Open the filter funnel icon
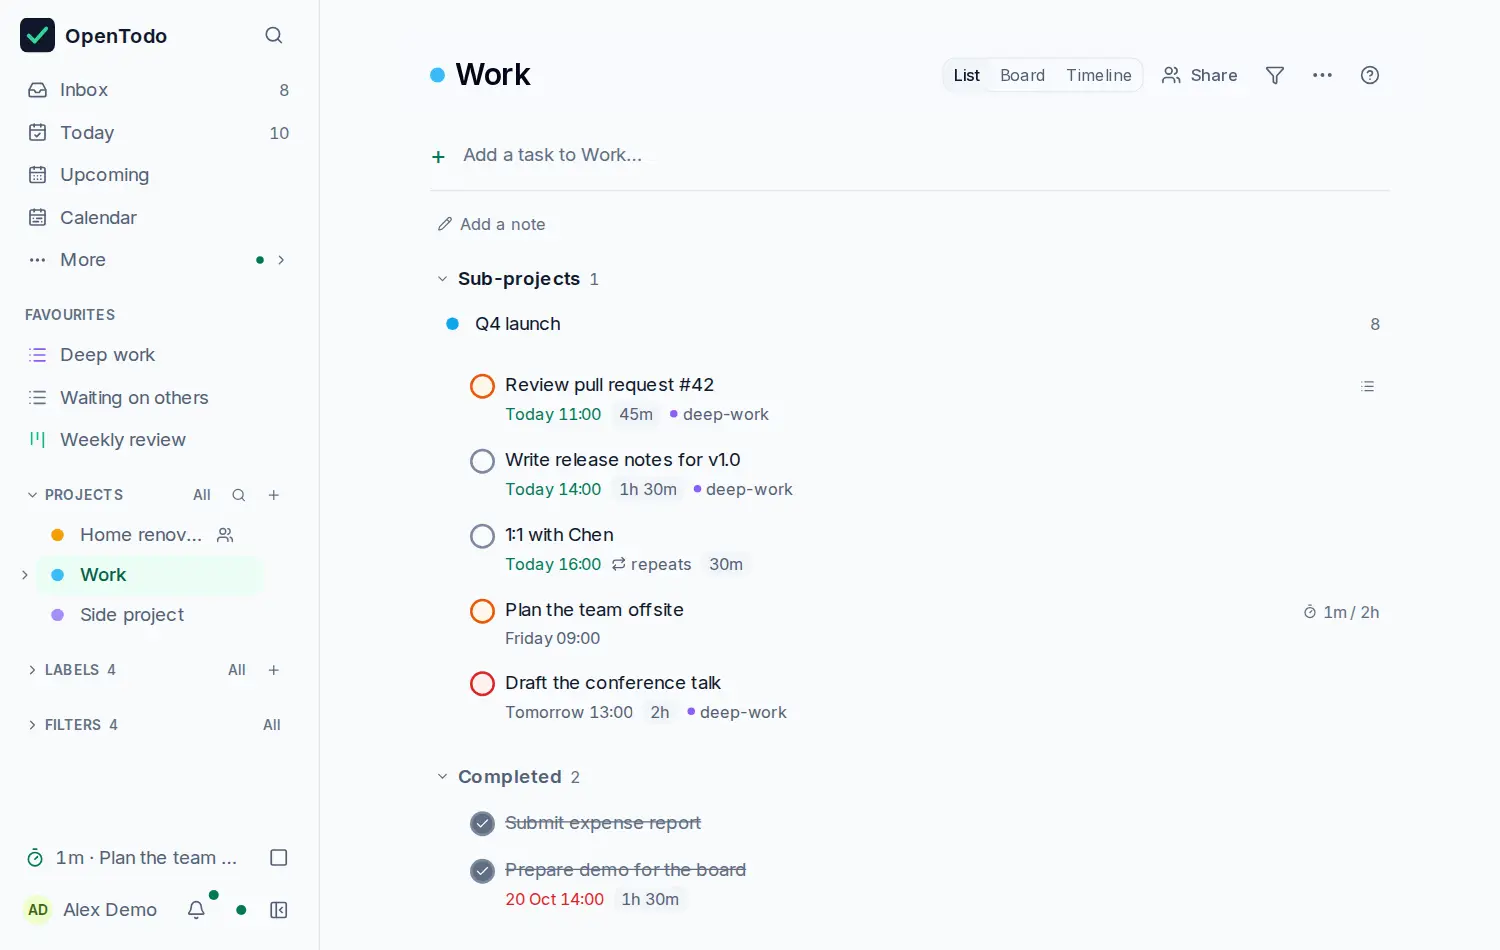This screenshot has height=950, width=1500. click(x=1275, y=75)
